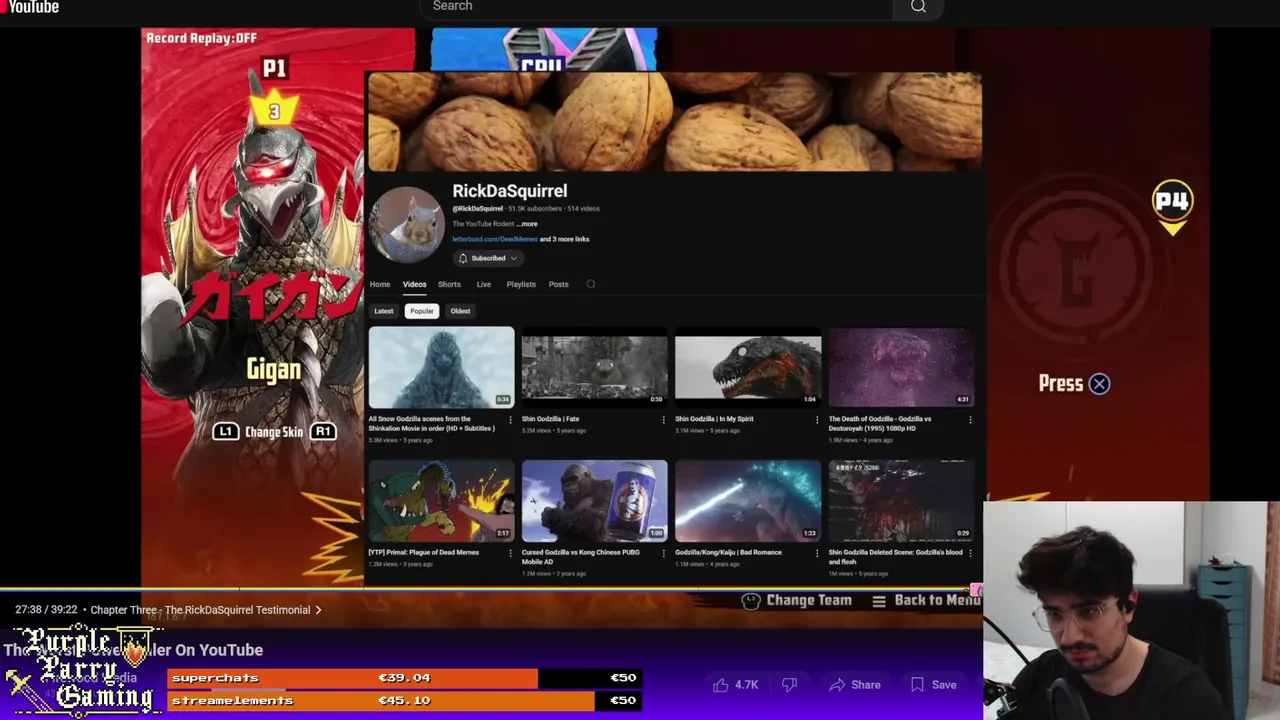The height and width of the screenshot is (720, 1280).
Task: Sort videos by Oldest
Action: point(460,311)
